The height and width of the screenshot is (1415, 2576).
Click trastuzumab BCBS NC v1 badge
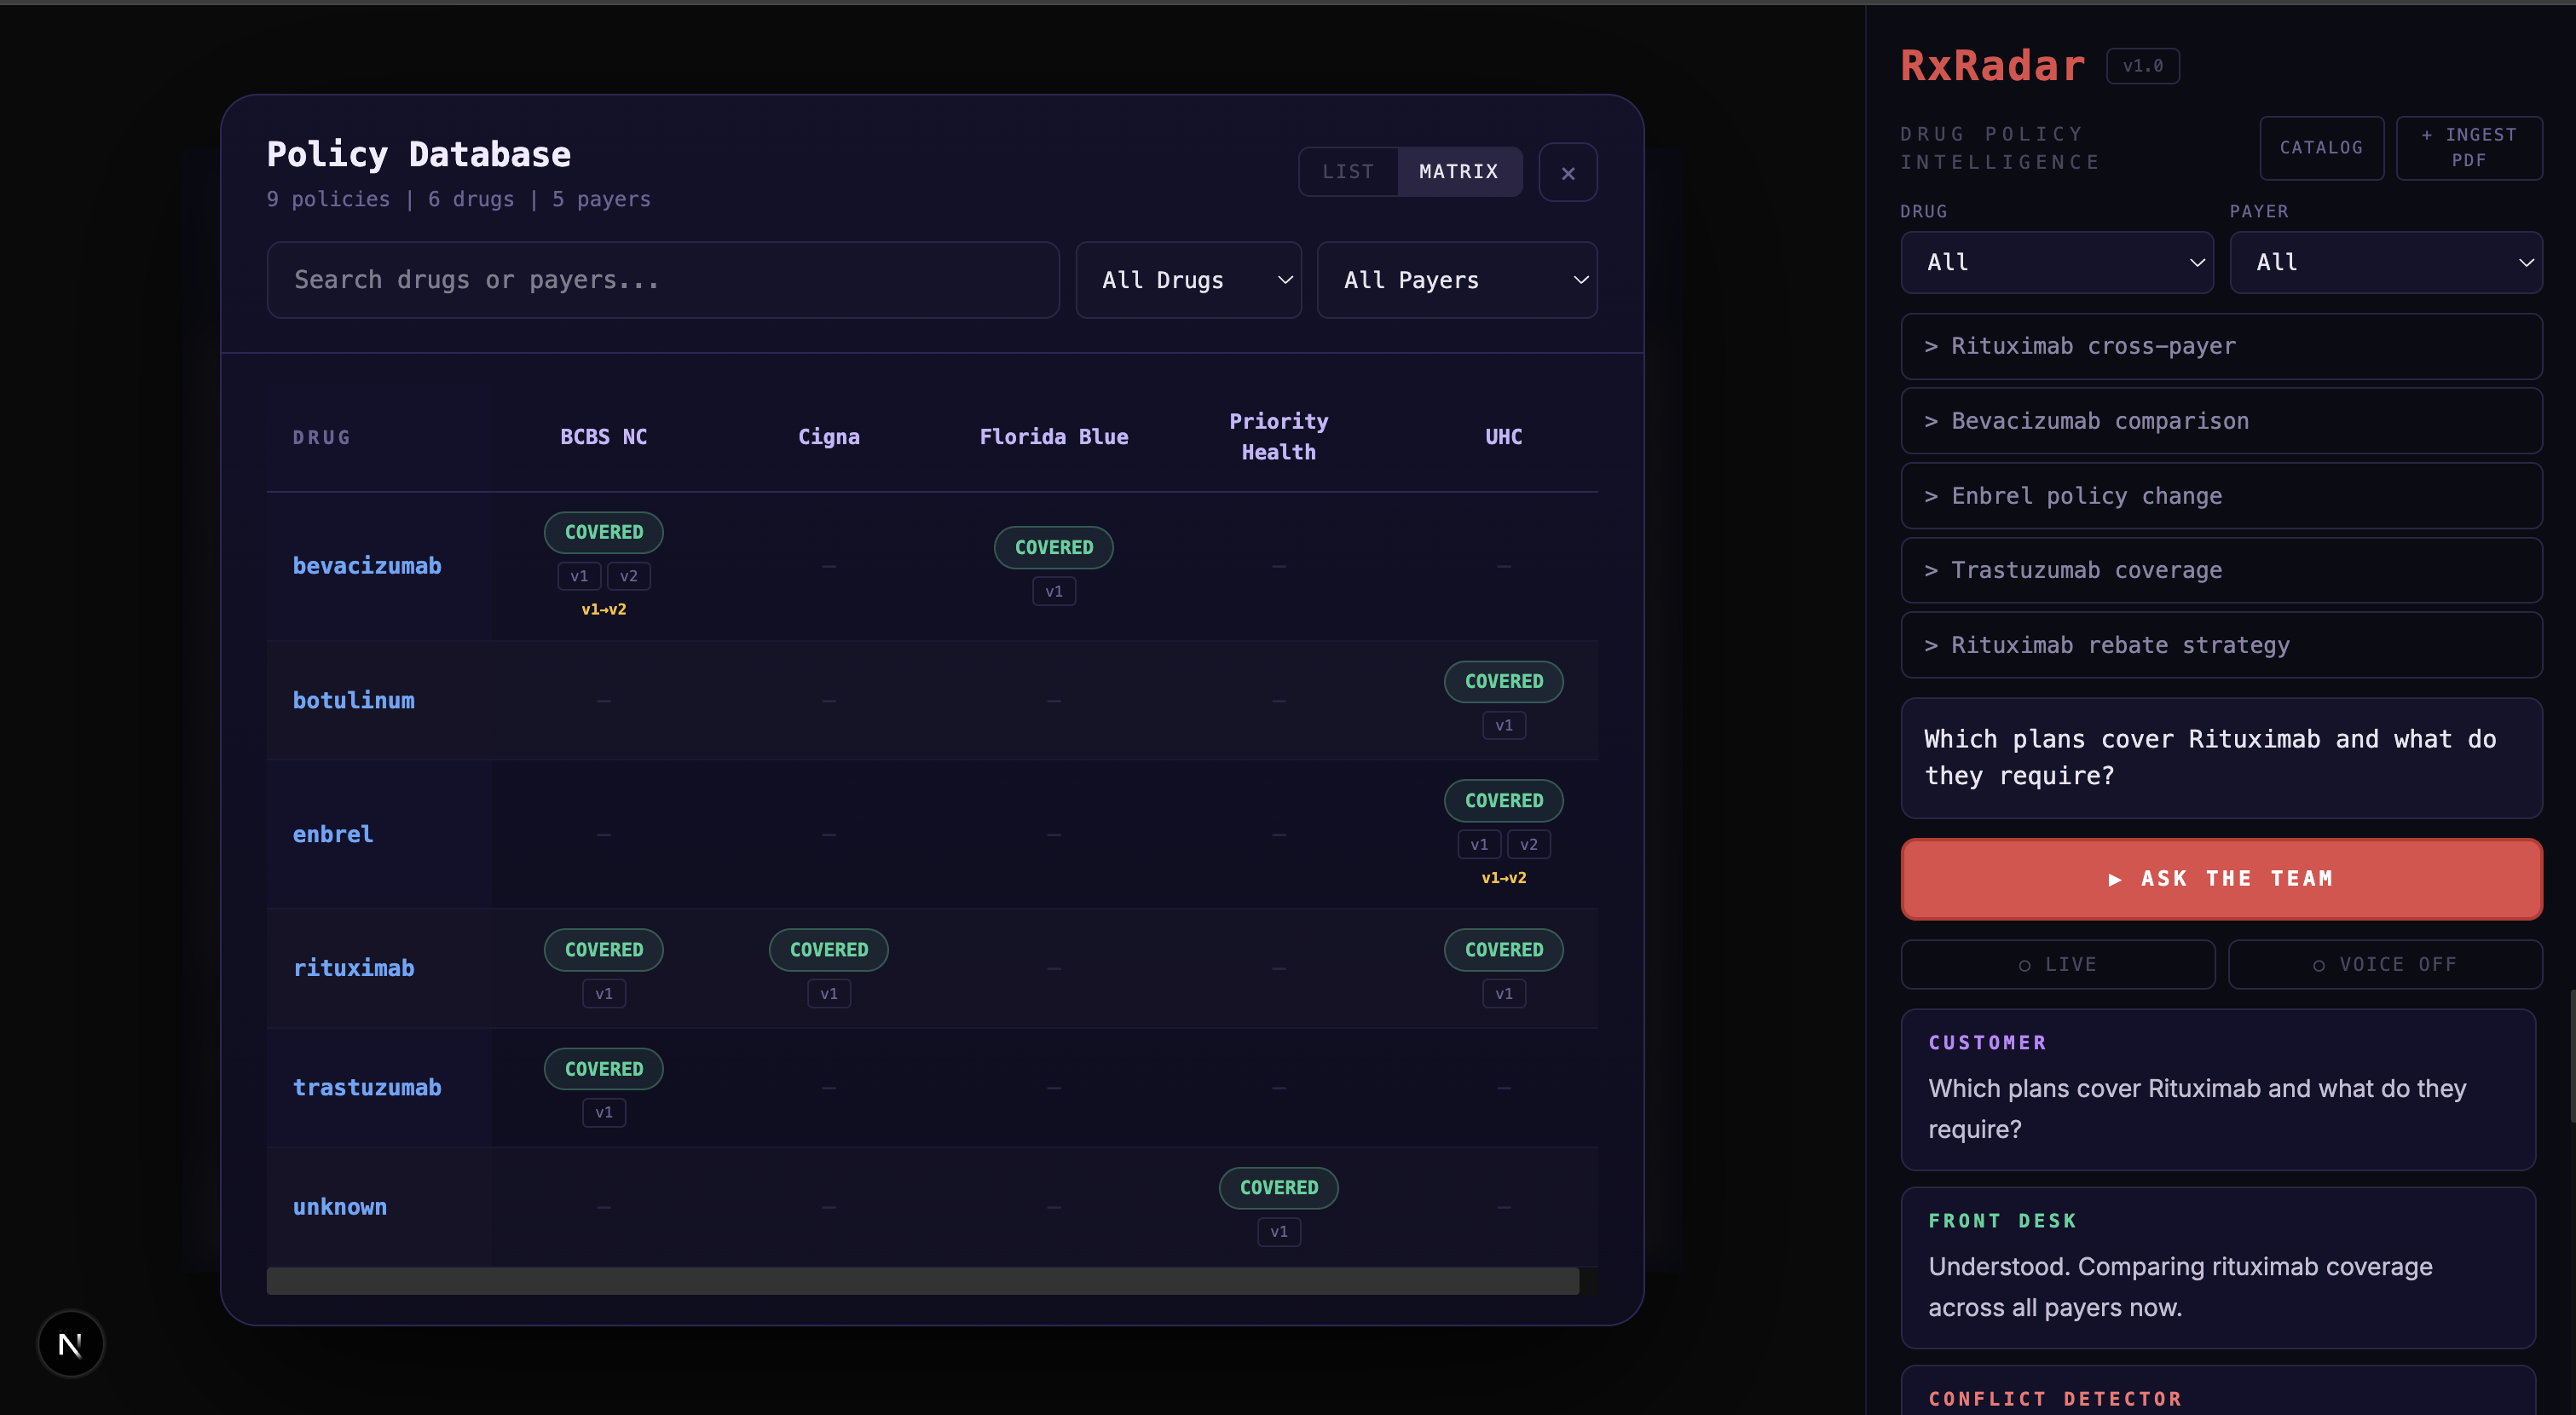point(603,1112)
